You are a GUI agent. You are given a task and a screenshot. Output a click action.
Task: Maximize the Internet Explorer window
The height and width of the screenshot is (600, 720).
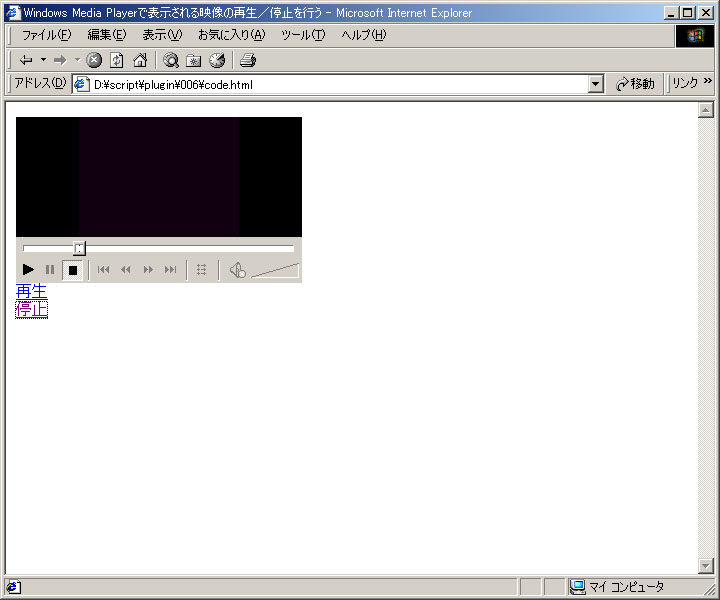coord(687,13)
